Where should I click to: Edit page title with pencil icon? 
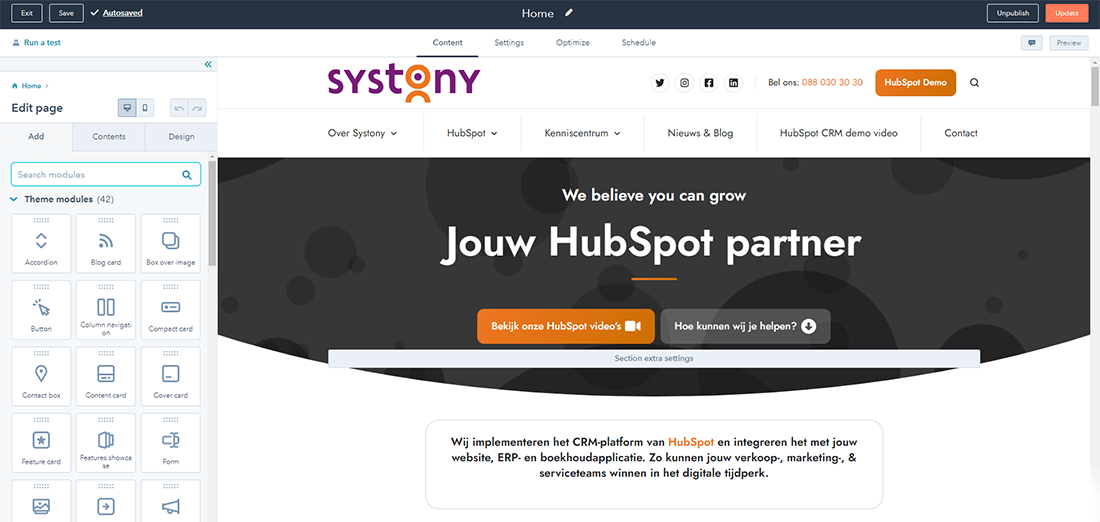coord(569,13)
